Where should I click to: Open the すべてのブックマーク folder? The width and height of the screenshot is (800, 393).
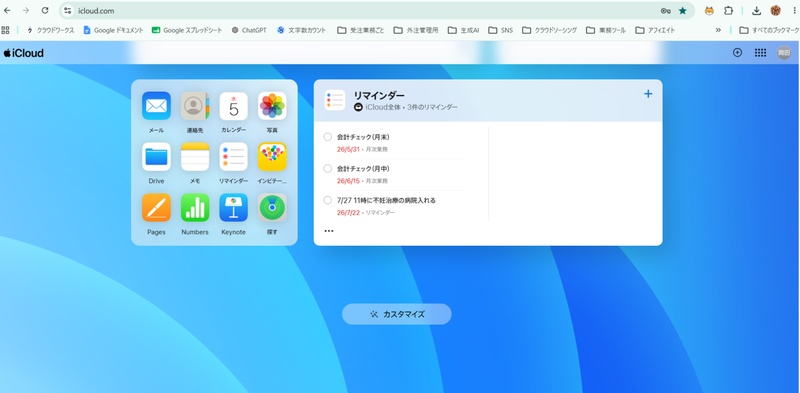coord(769,30)
